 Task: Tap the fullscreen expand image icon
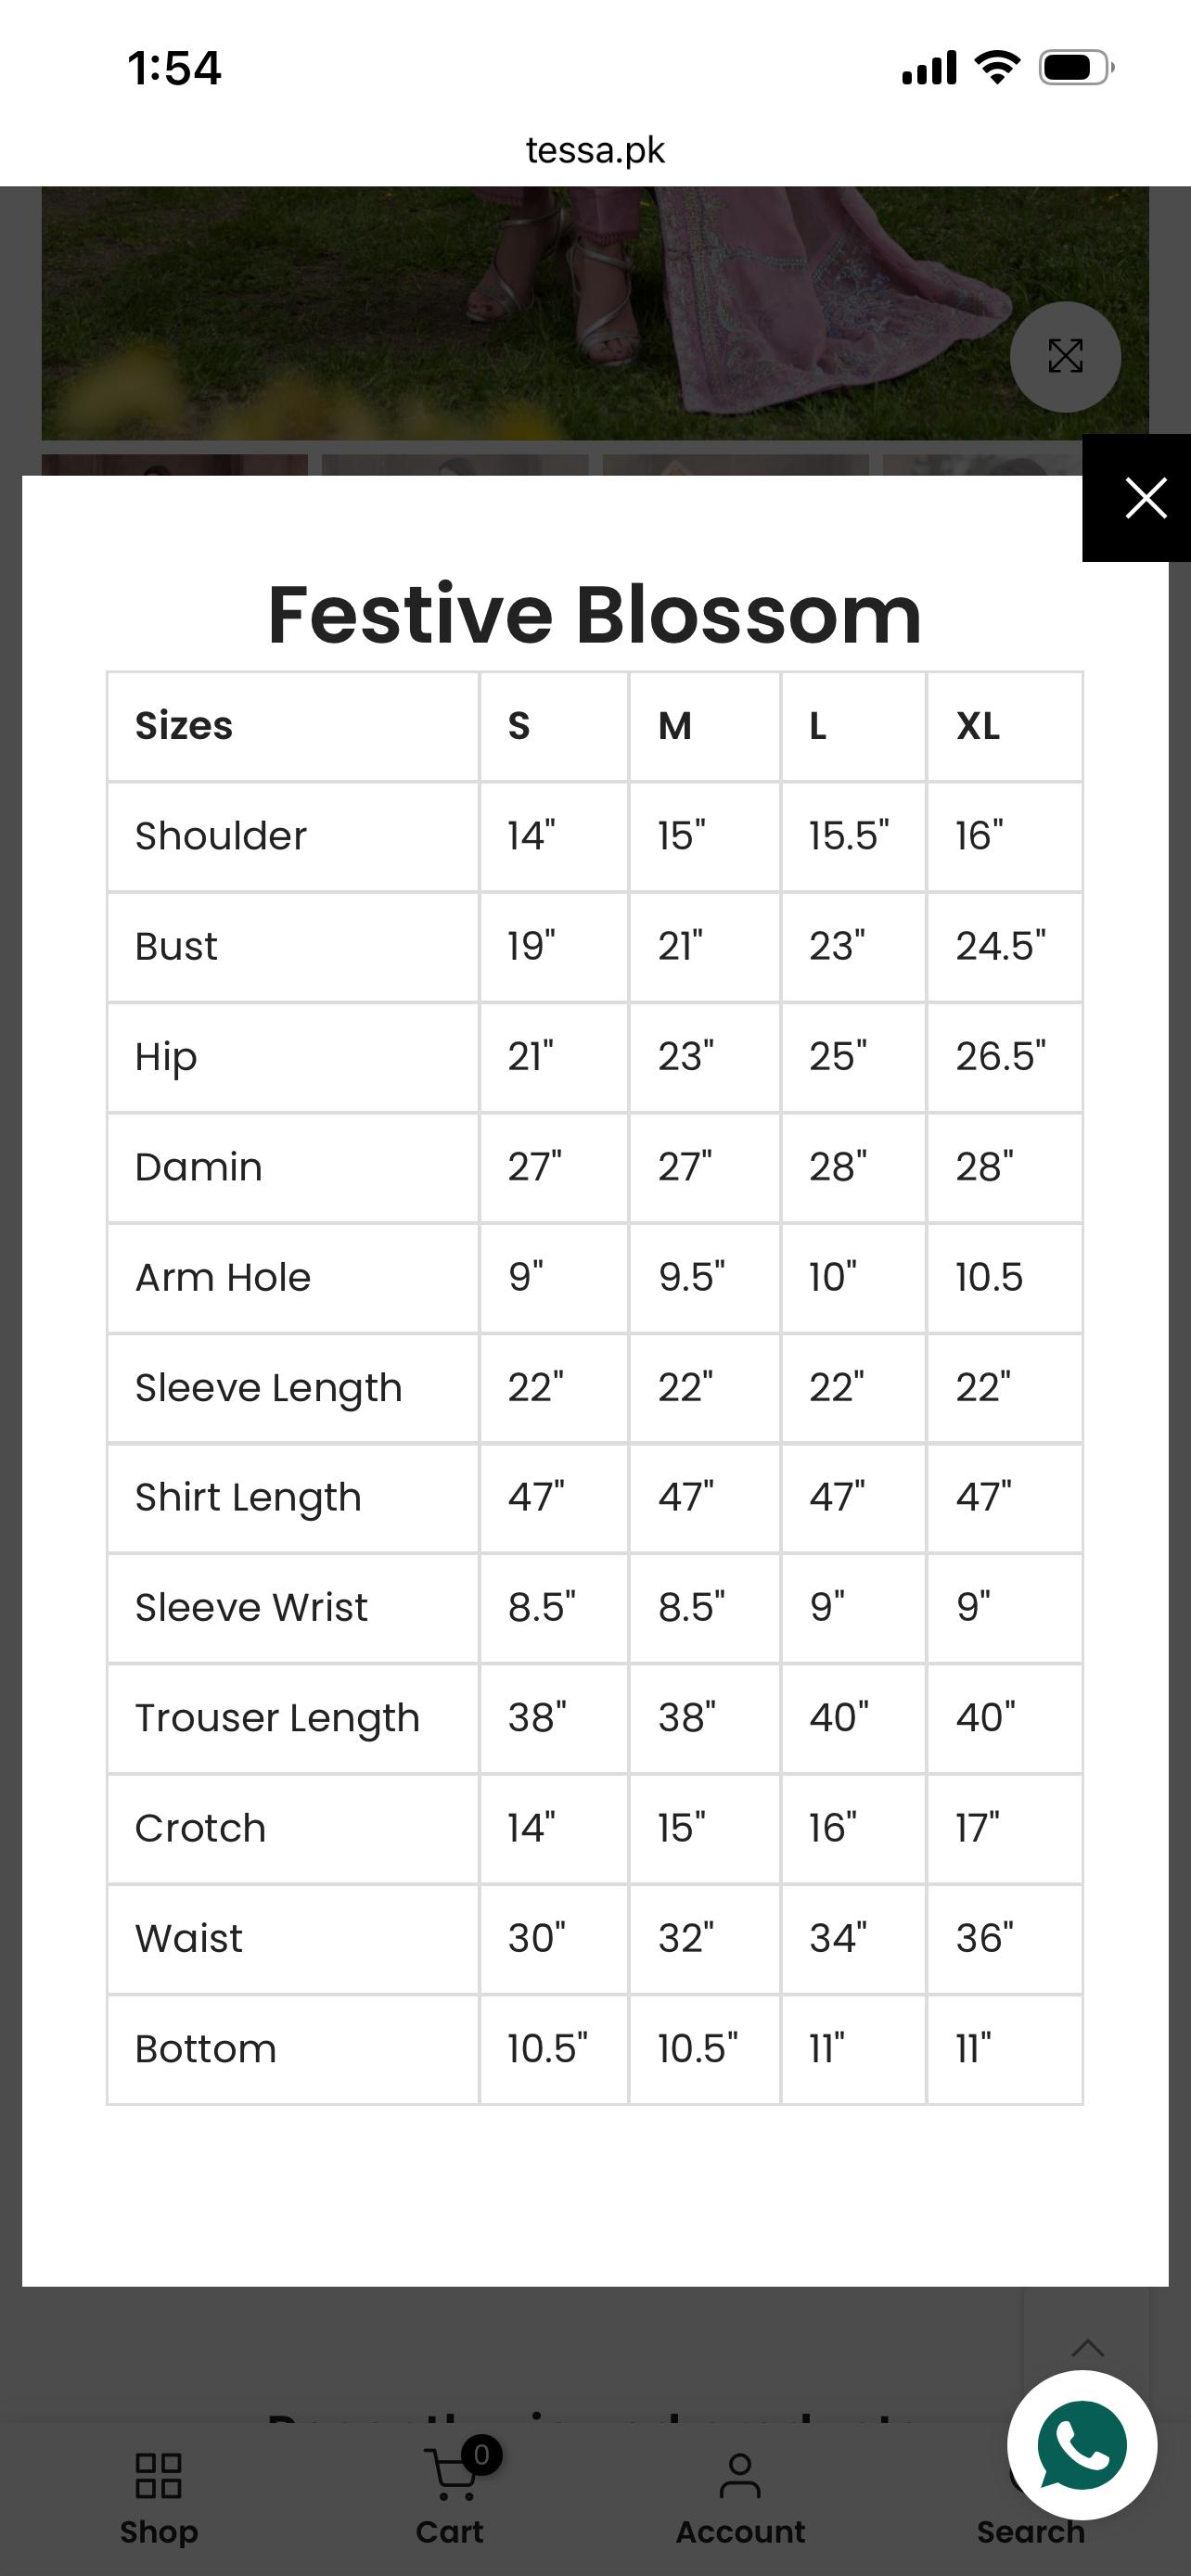click(x=1065, y=356)
